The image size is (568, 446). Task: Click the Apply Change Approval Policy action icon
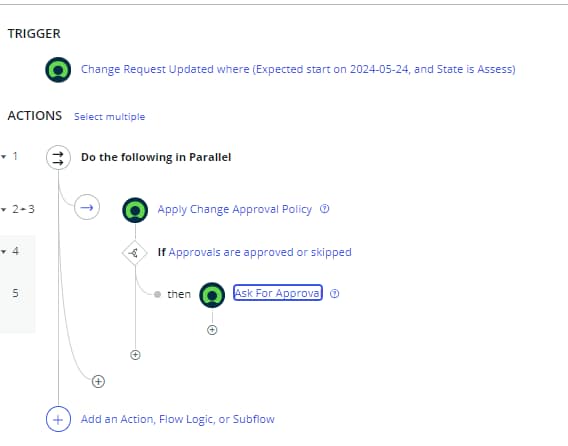tap(135, 210)
